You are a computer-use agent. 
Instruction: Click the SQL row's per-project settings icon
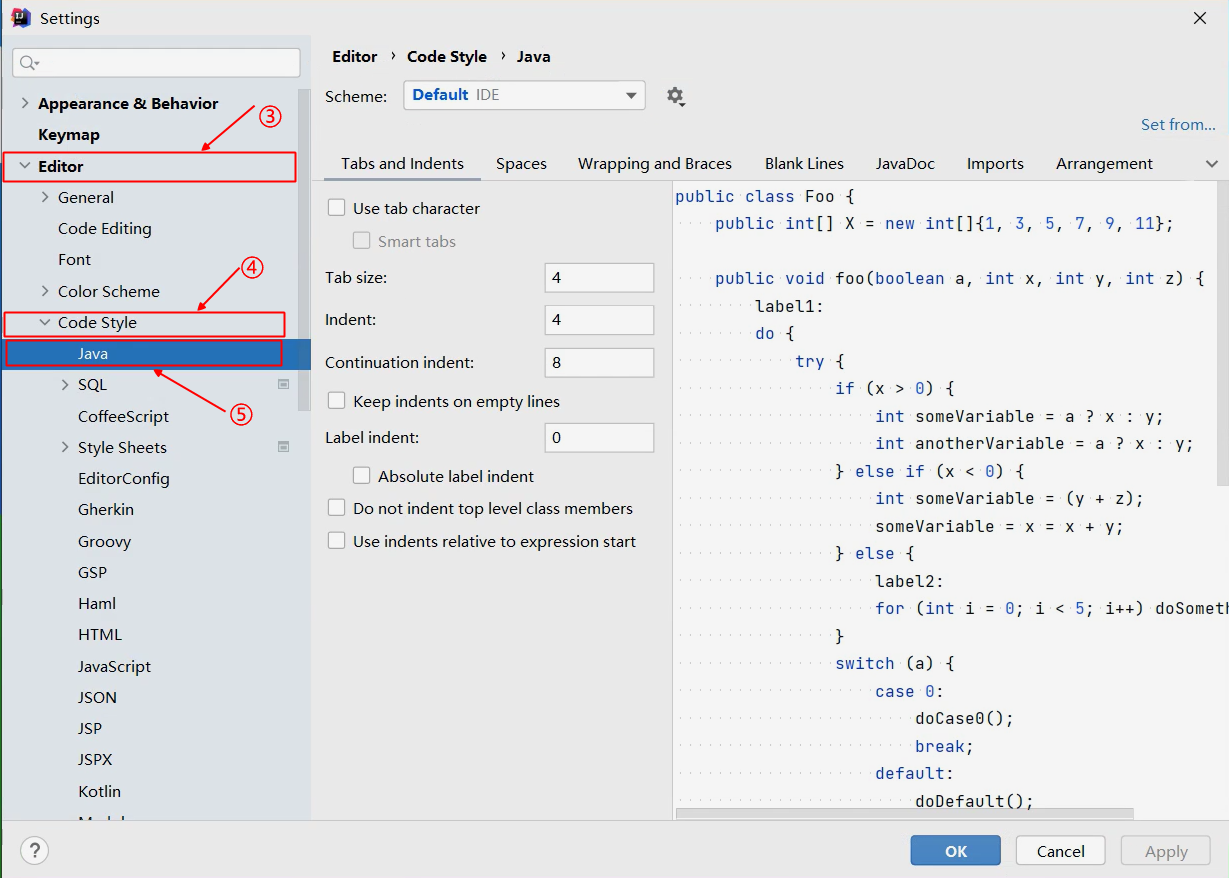tap(283, 385)
